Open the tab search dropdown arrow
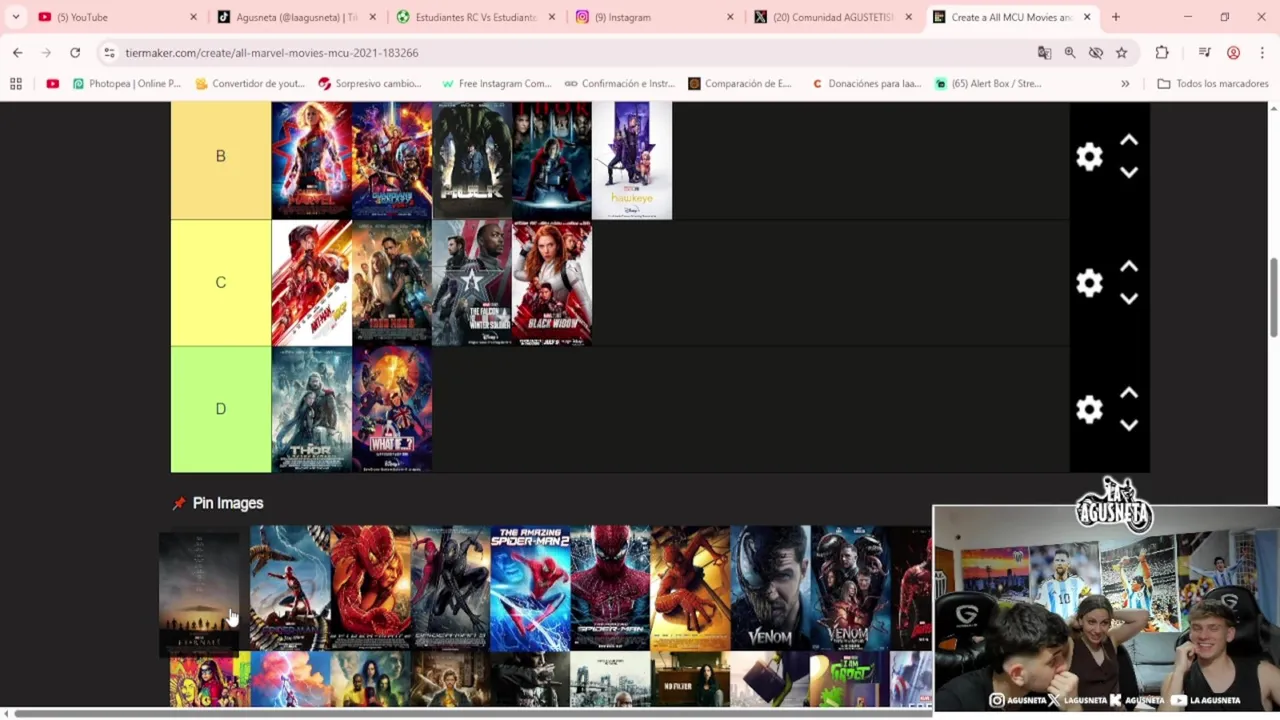The height and width of the screenshot is (720, 1280). tap(15, 17)
